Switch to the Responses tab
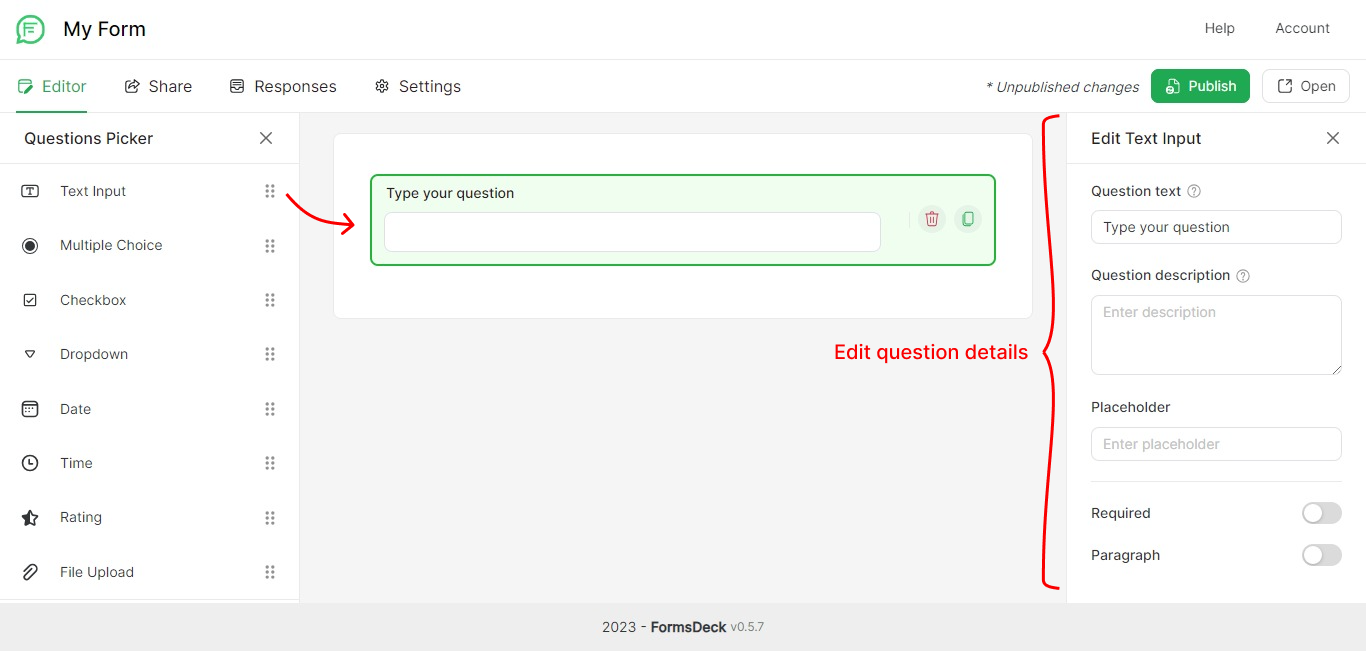 tap(283, 86)
